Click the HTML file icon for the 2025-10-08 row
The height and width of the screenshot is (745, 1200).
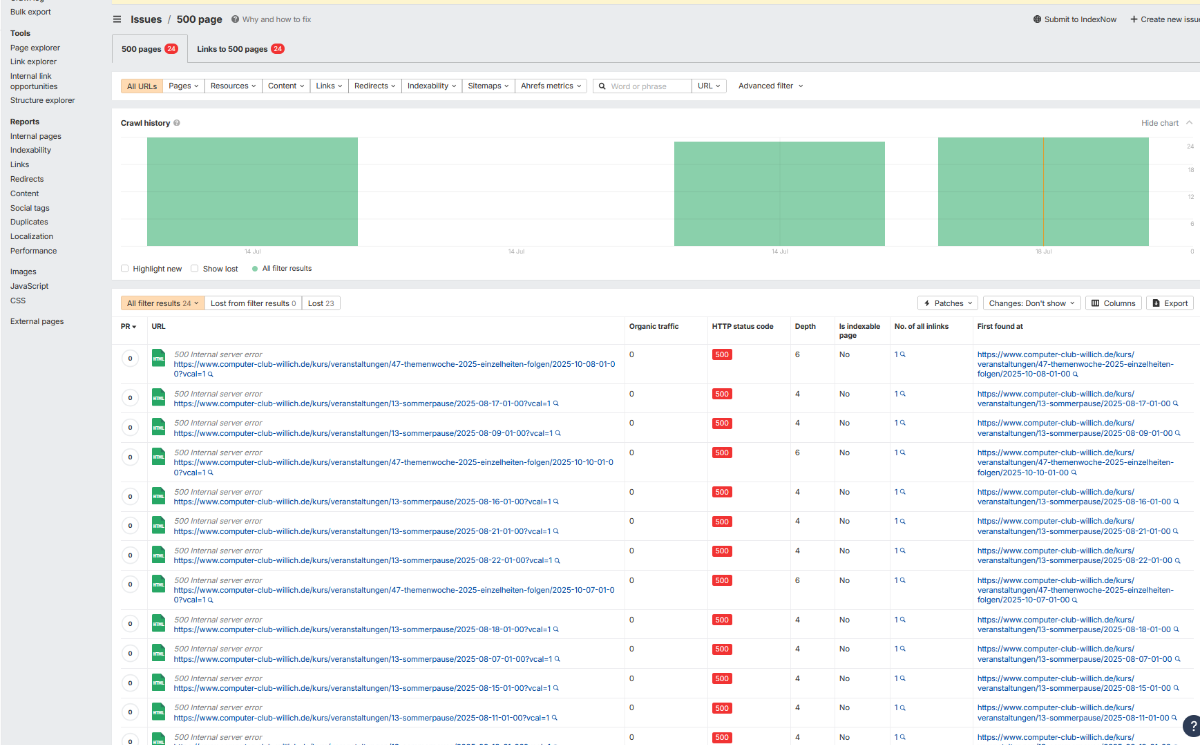click(x=157, y=358)
